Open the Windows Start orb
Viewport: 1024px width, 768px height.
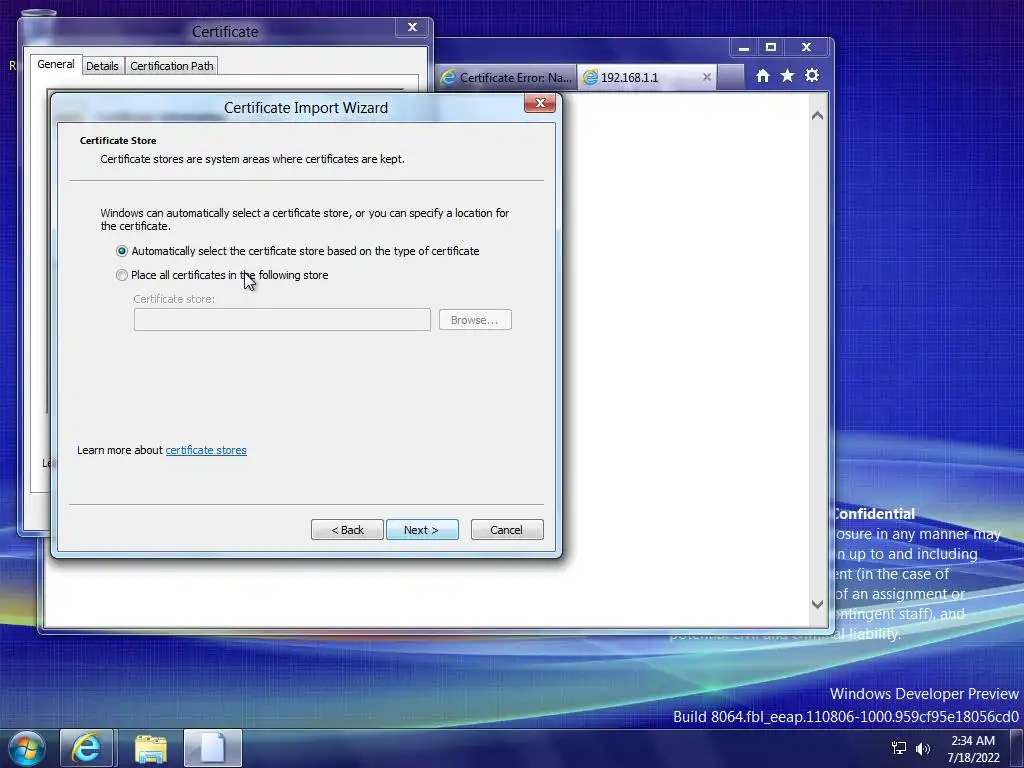[27, 748]
